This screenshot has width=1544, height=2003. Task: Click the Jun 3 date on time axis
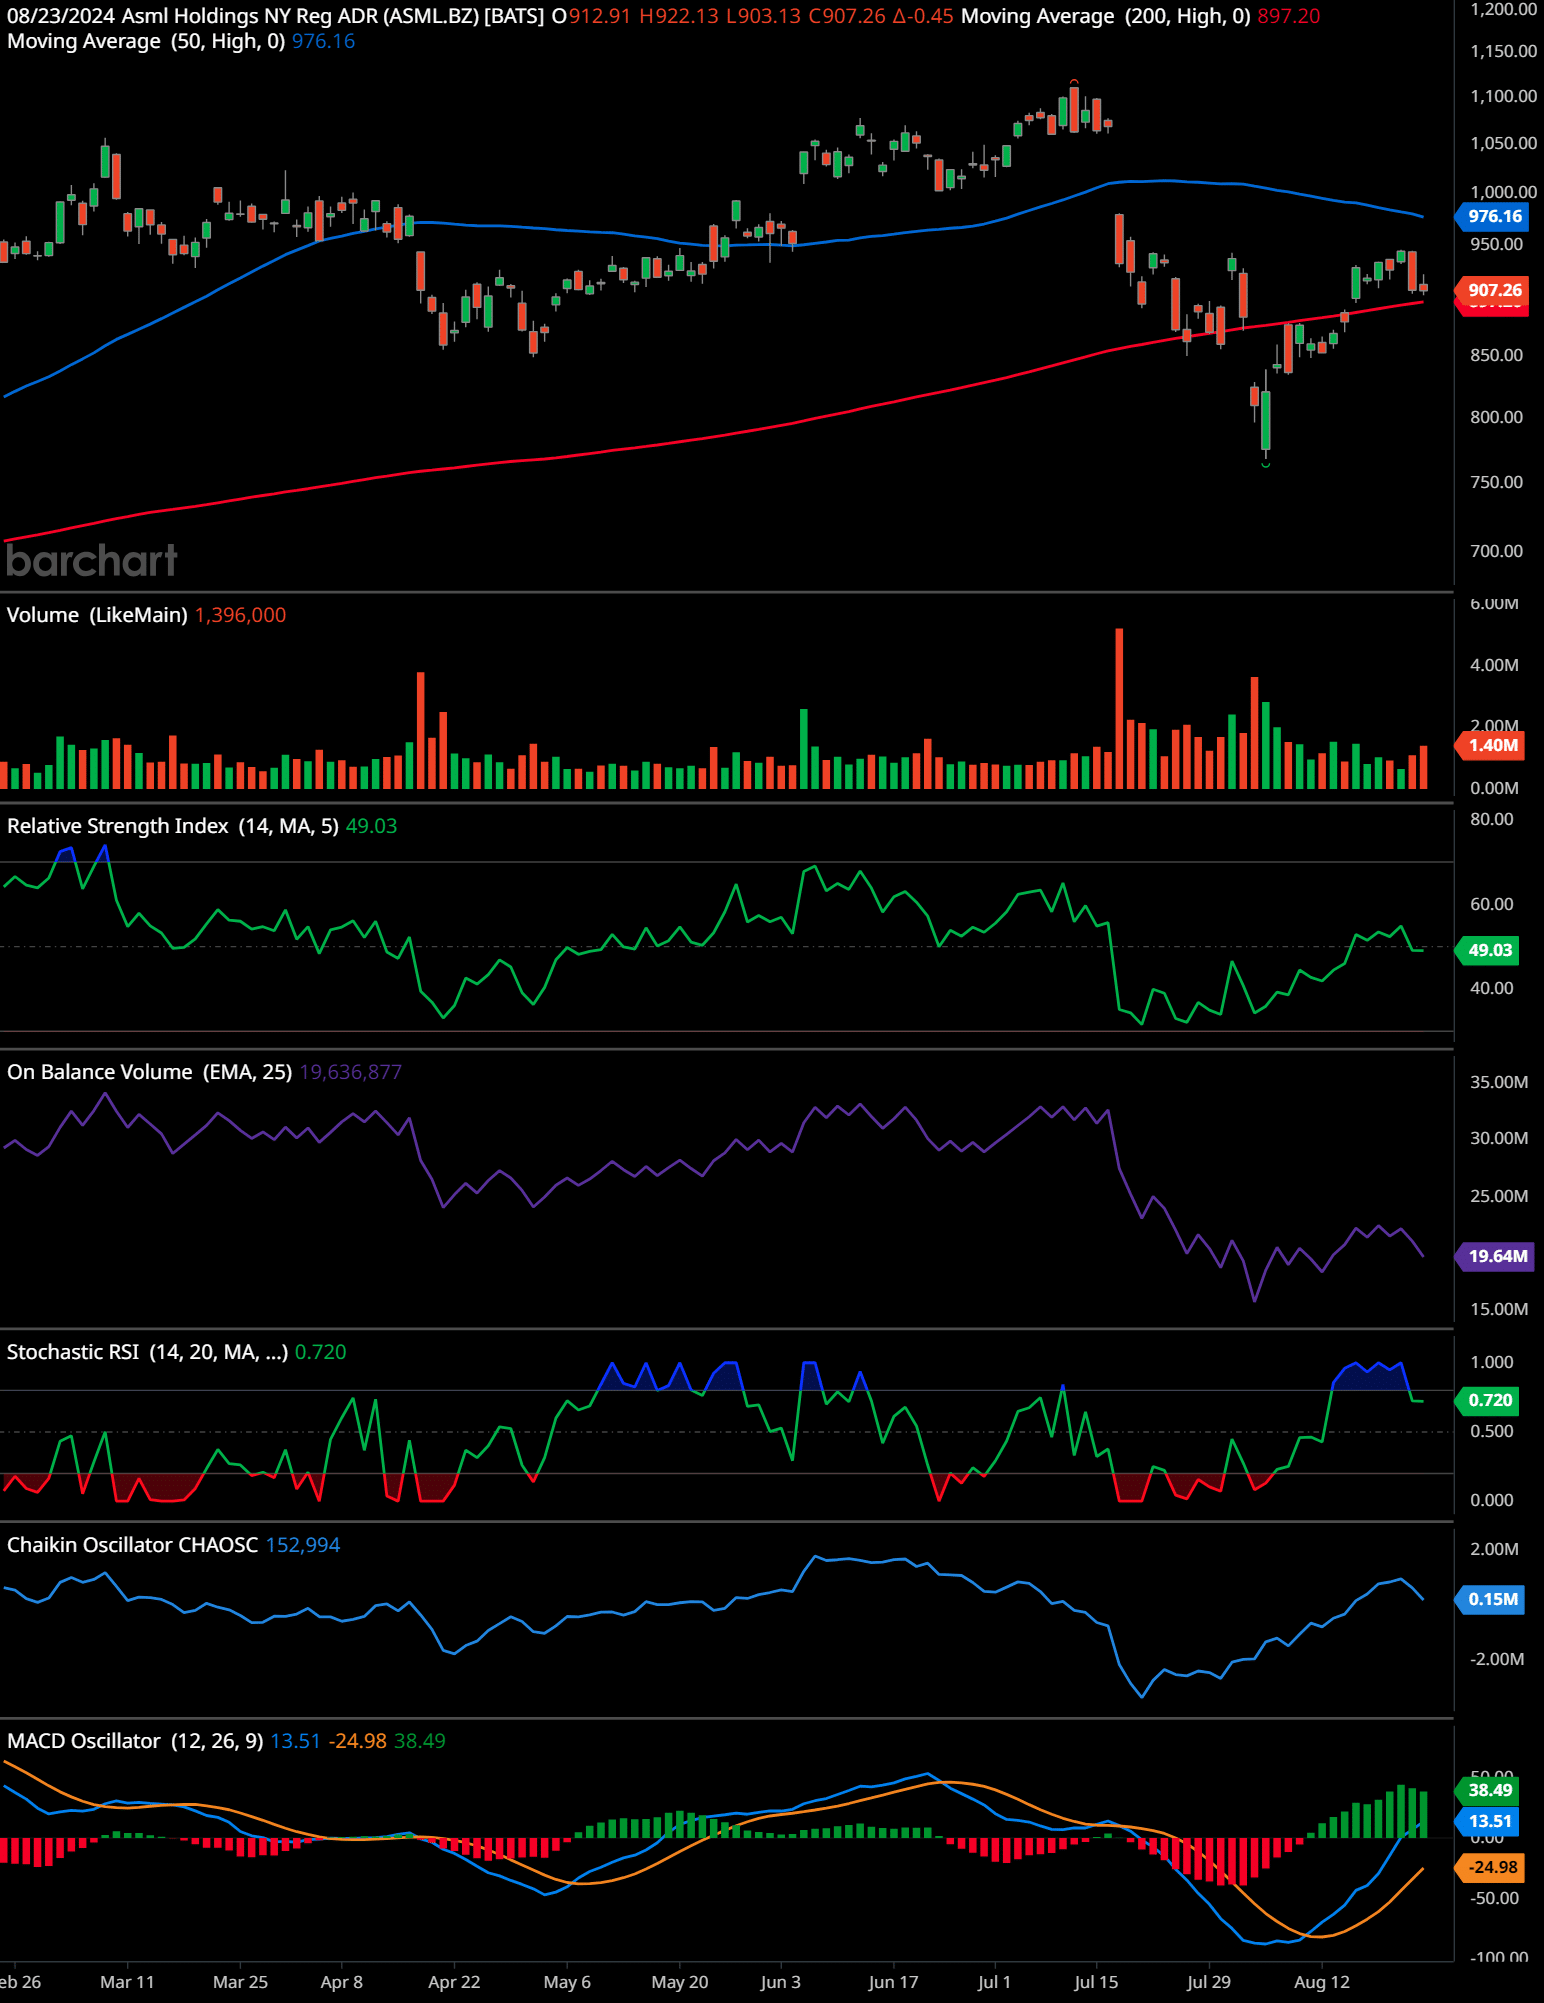pyautogui.click(x=781, y=1982)
